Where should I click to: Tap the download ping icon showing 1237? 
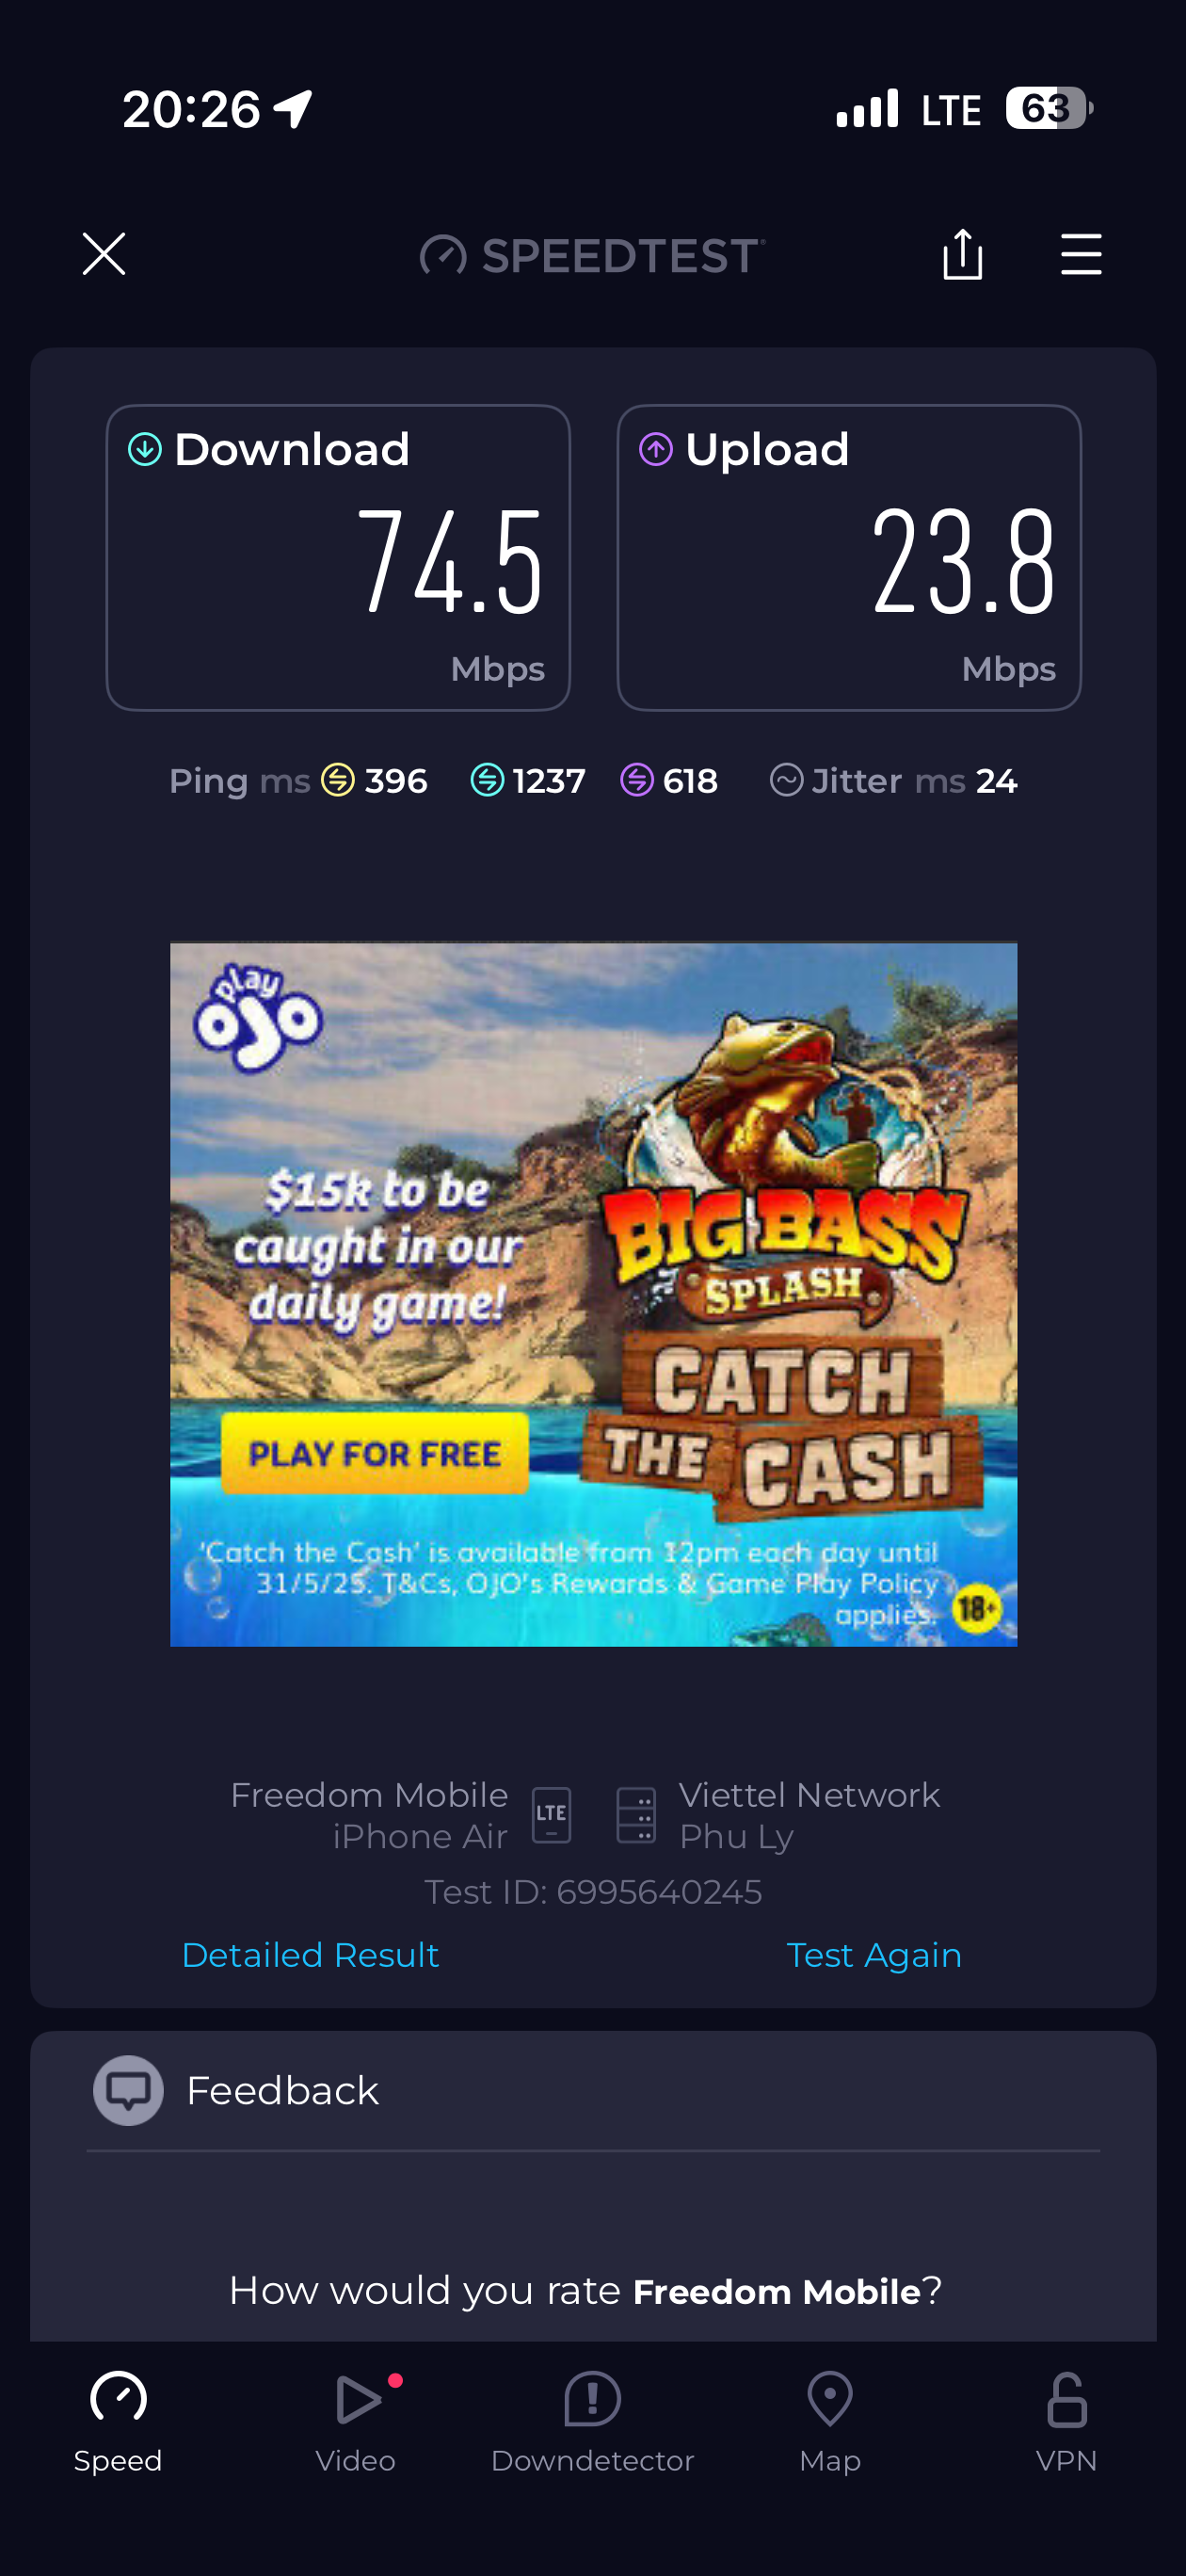click(x=487, y=780)
